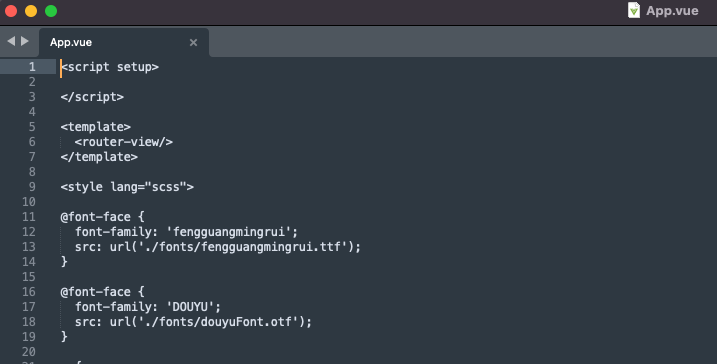Screen dimensions: 717x364
Task: Click the forward navigation arrow in tab bar
Action: 25,41
